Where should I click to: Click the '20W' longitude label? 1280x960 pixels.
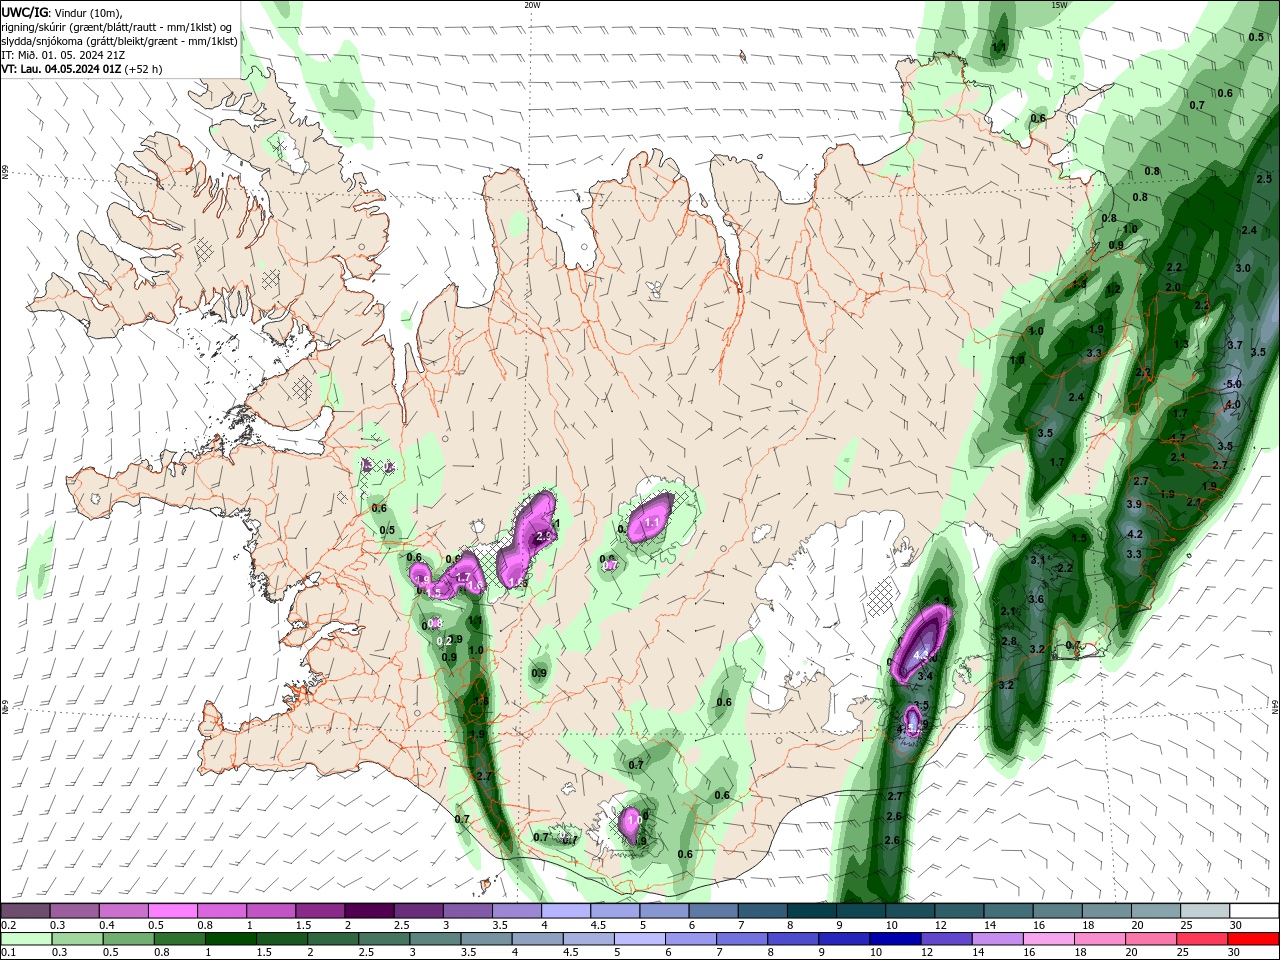(532, 5)
